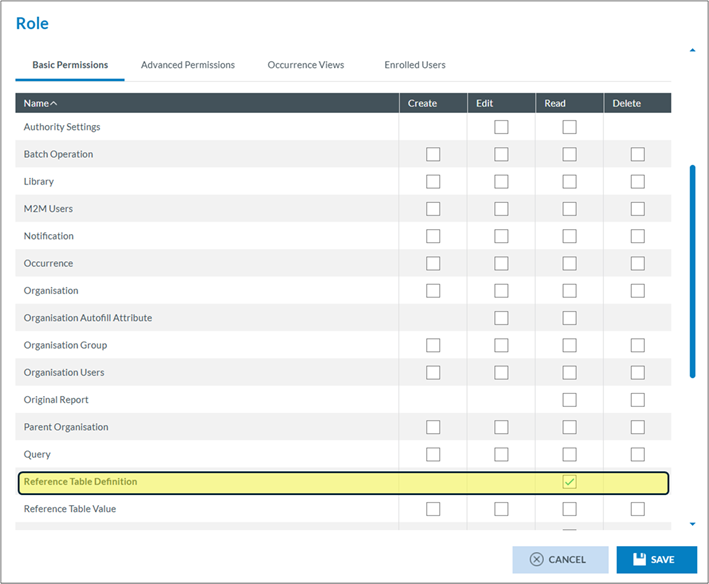Tick Create checkbox for Query row

click(433, 455)
